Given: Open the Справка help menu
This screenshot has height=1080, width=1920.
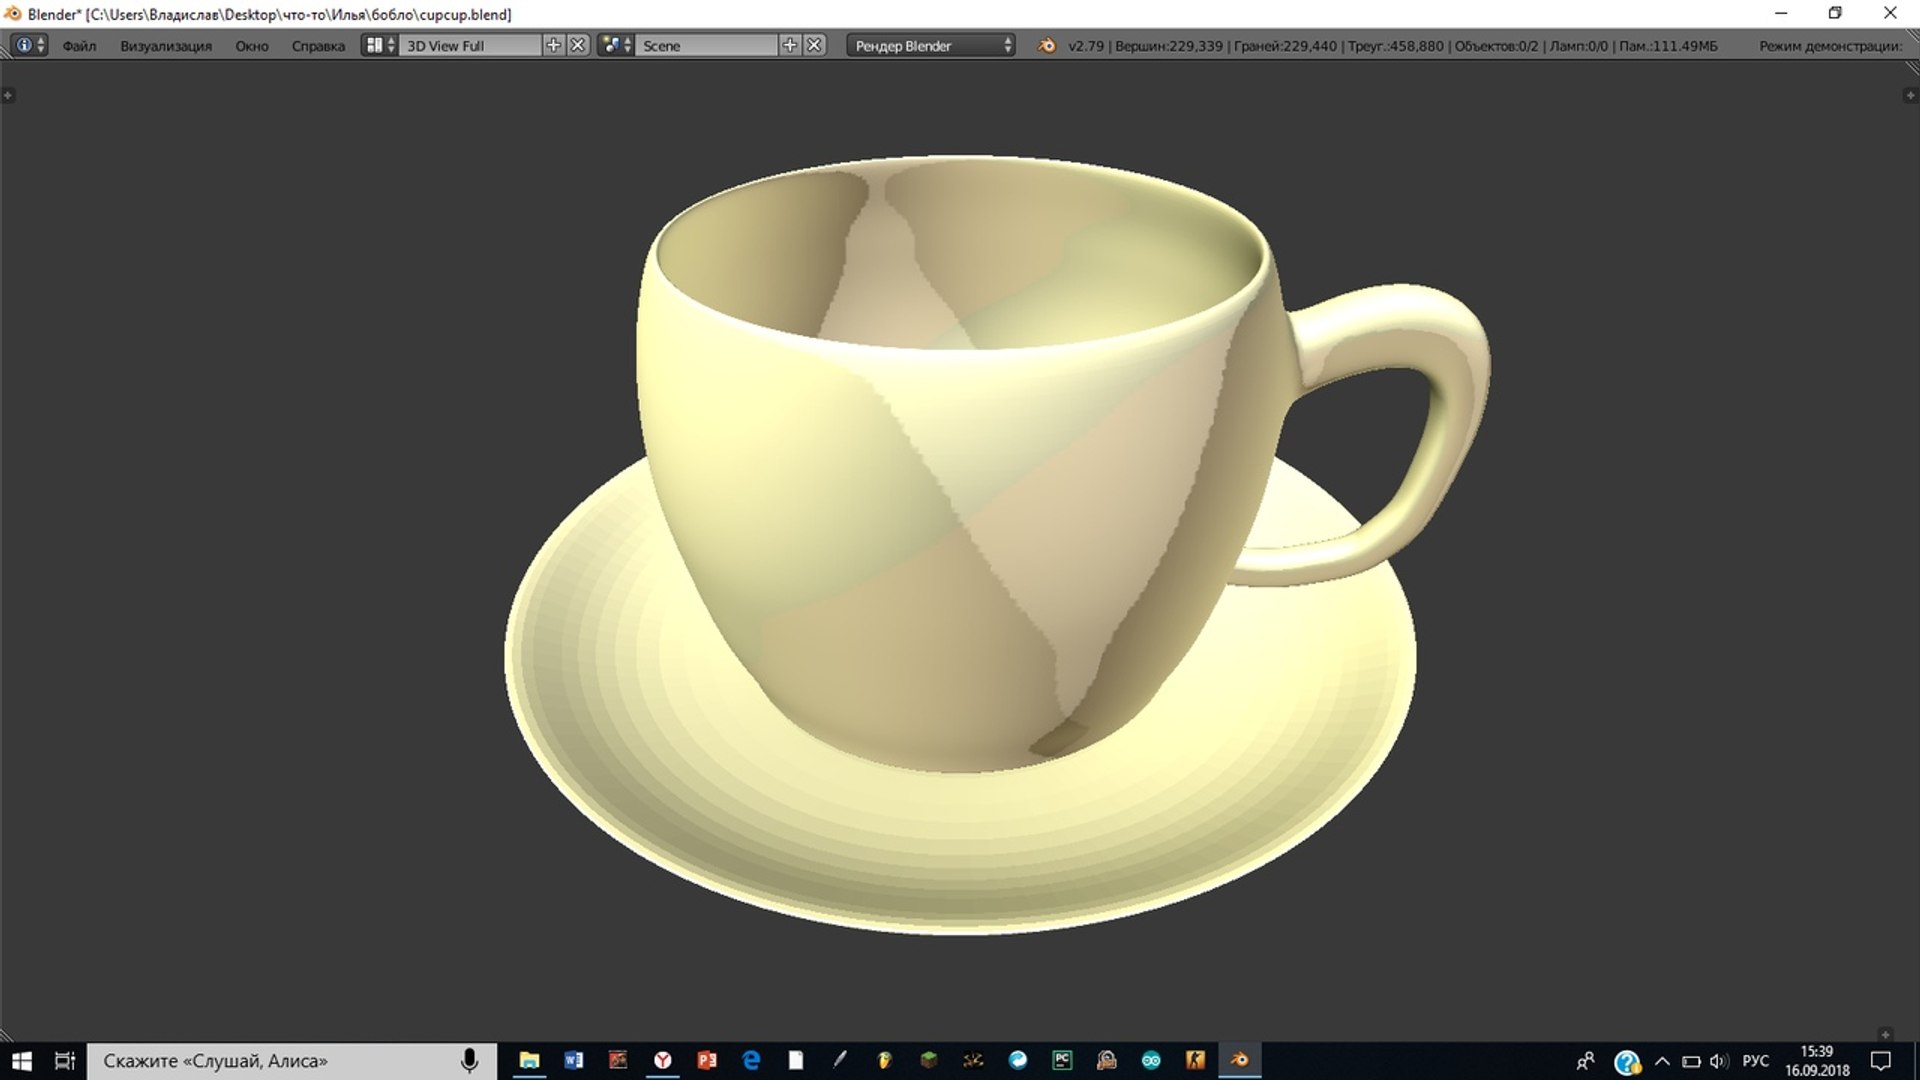Looking at the screenshot, I should click(x=318, y=46).
